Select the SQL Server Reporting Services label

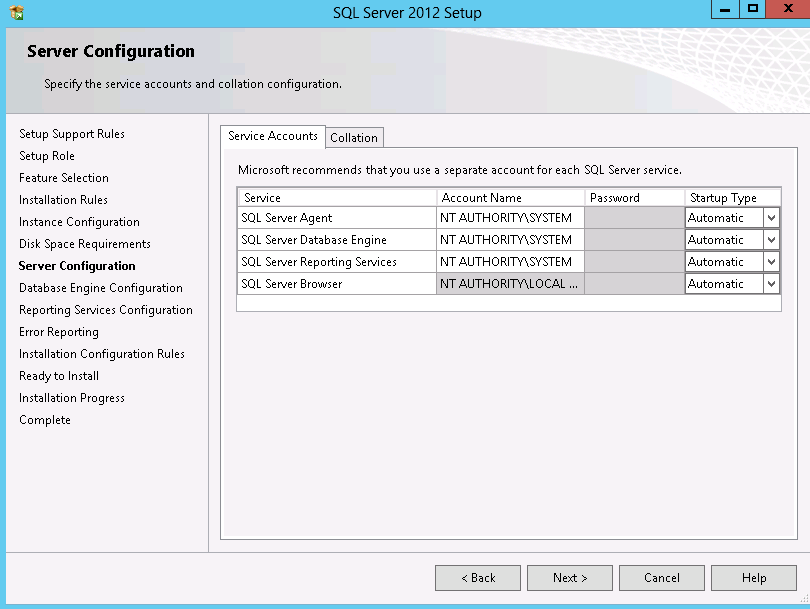coord(319,262)
